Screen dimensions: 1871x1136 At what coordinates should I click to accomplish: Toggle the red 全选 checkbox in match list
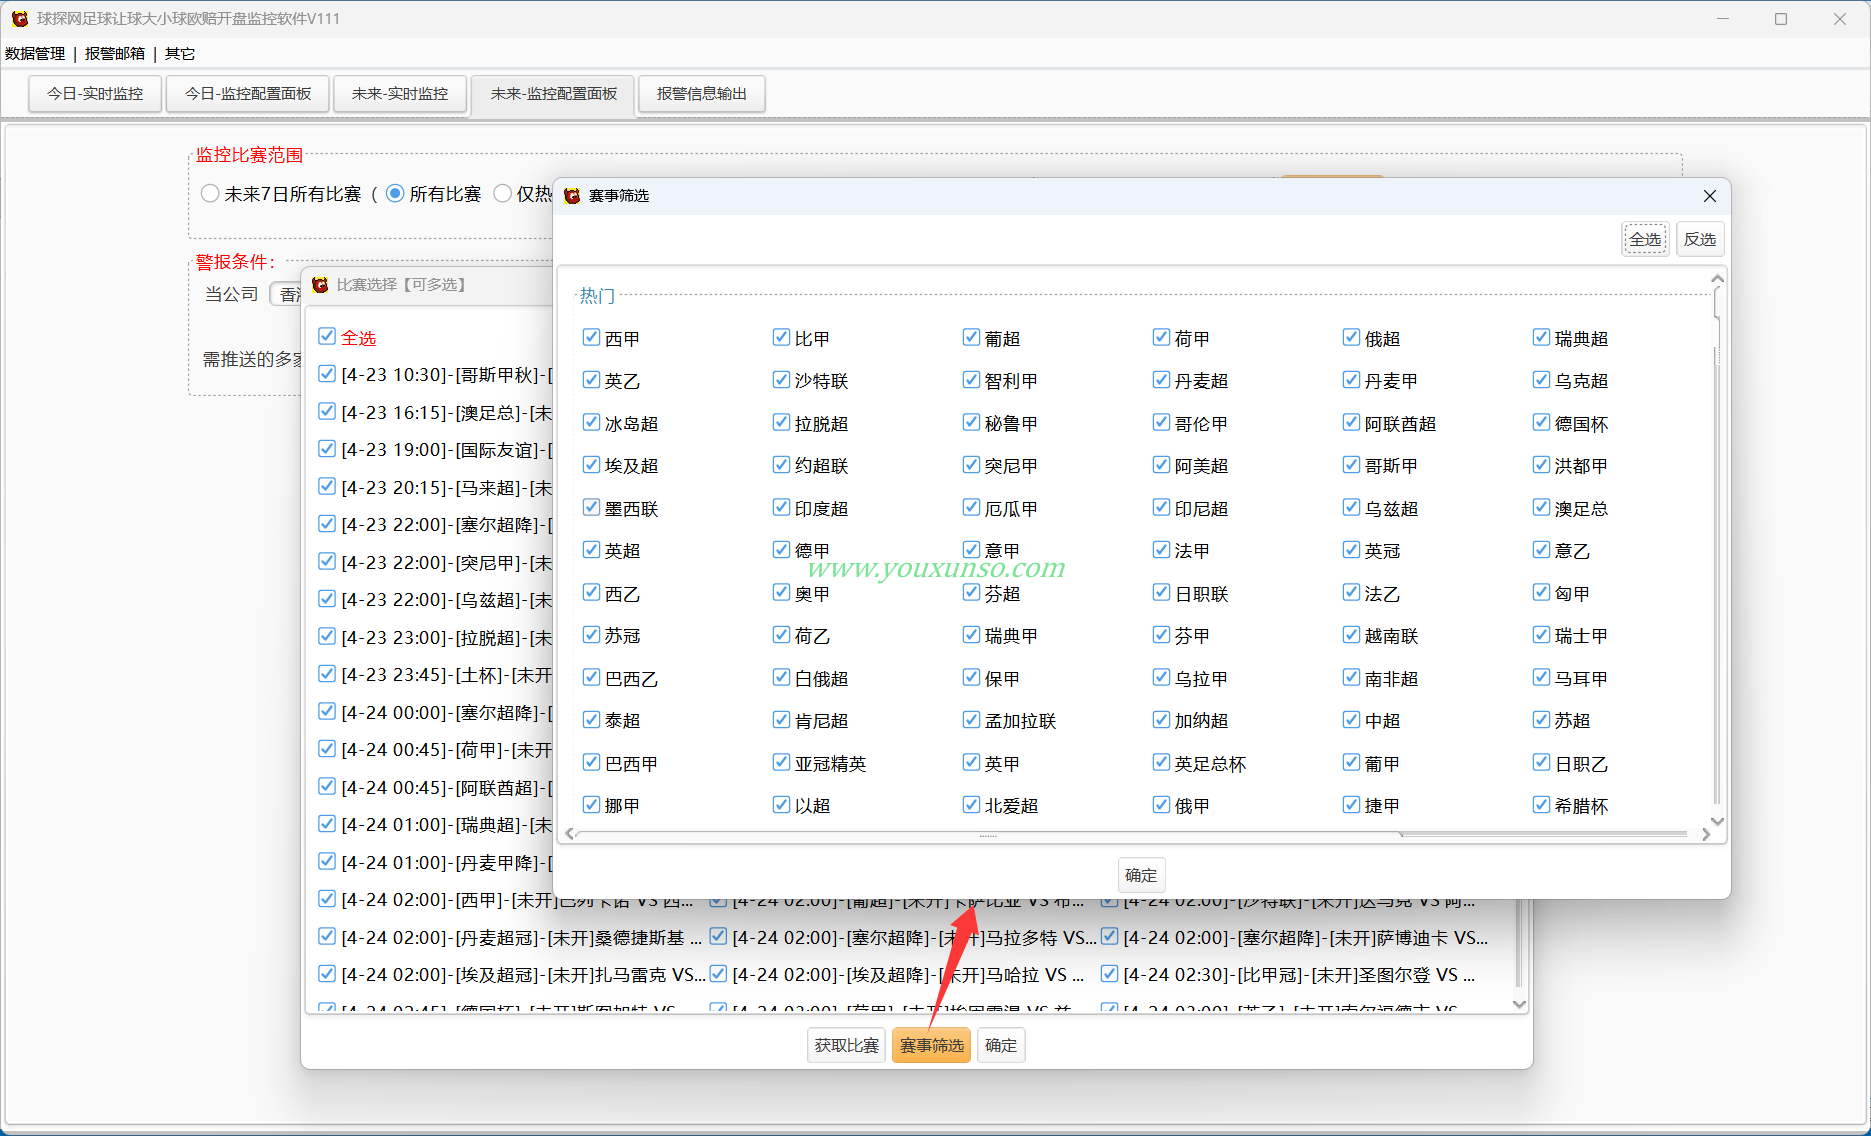327,337
